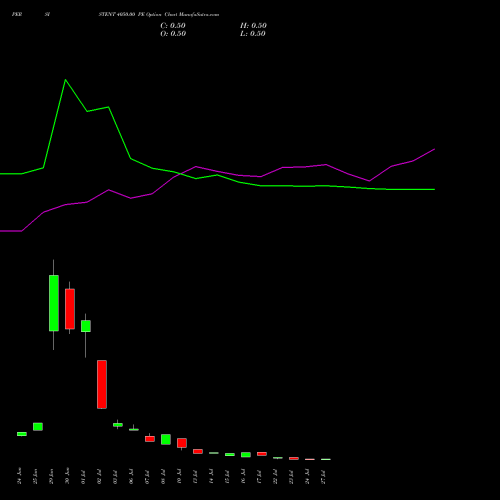Select the 08 Jul date label

pos(163,477)
